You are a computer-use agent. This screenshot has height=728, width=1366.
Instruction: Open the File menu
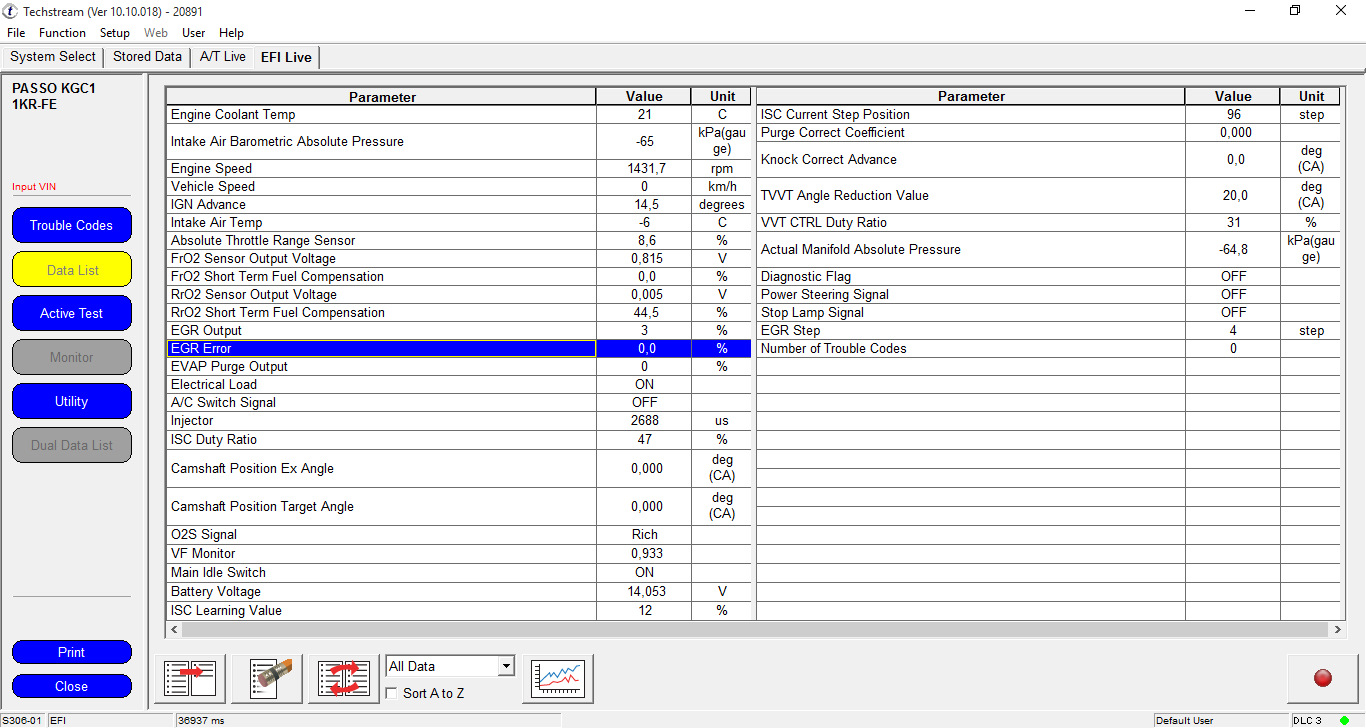(16, 33)
